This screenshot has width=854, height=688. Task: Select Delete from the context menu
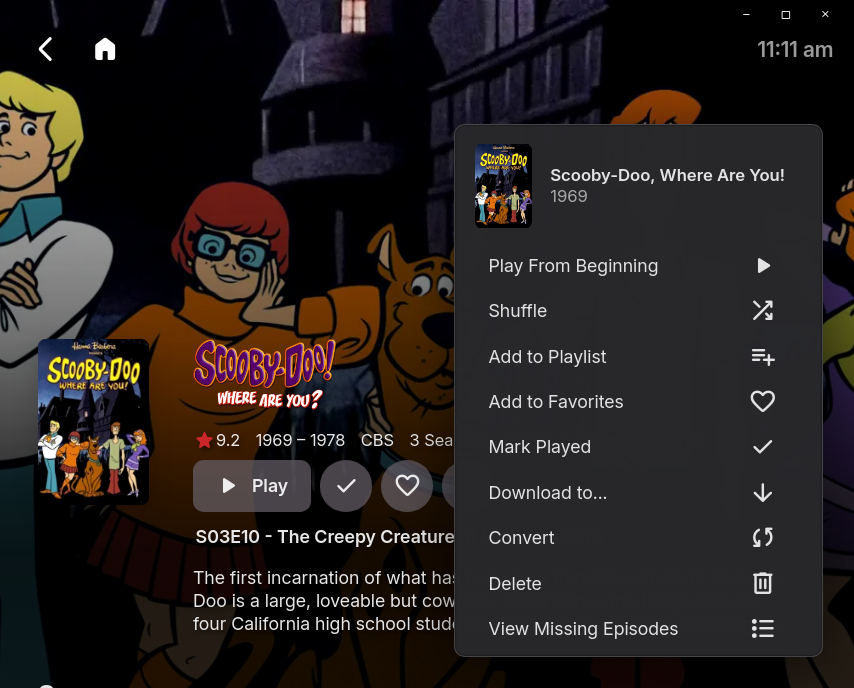click(515, 583)
